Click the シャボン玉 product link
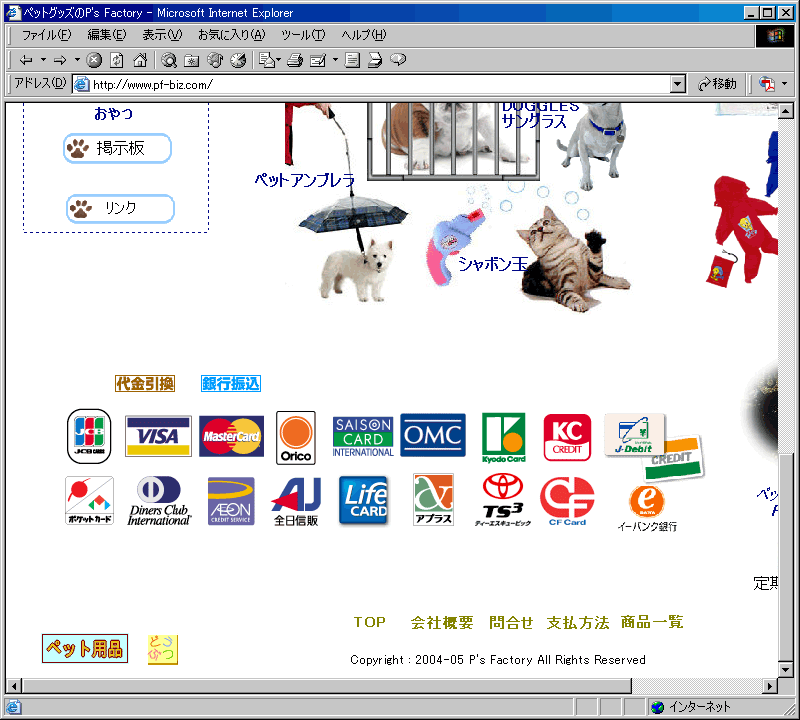800x720 pixels. pos(492,264)
